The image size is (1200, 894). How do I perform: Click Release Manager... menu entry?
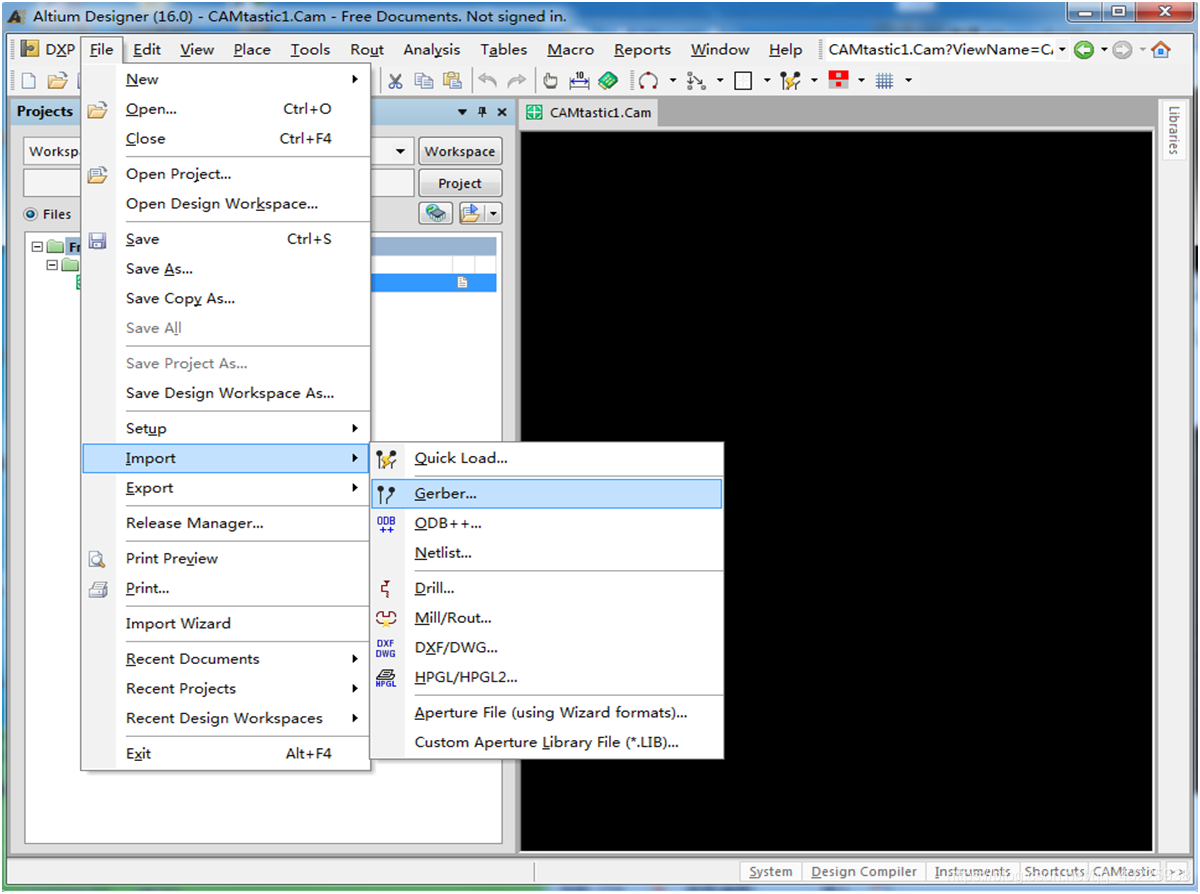click(x=226, y=523)
